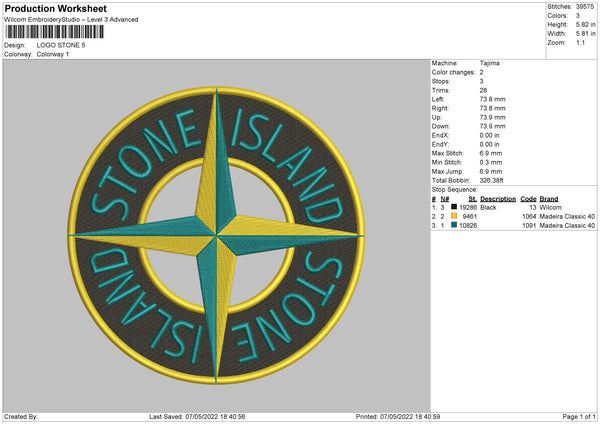
Task: Click the Trims value 28
Action: point(483,90)
